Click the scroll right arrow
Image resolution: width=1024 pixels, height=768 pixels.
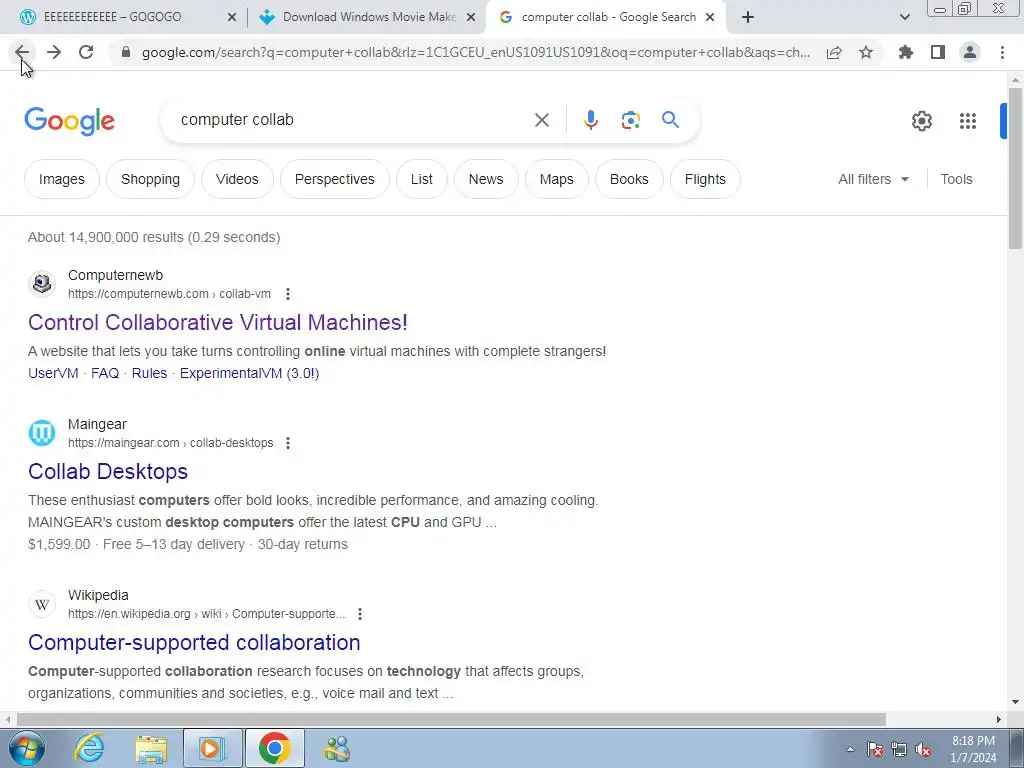click(999, 720)
